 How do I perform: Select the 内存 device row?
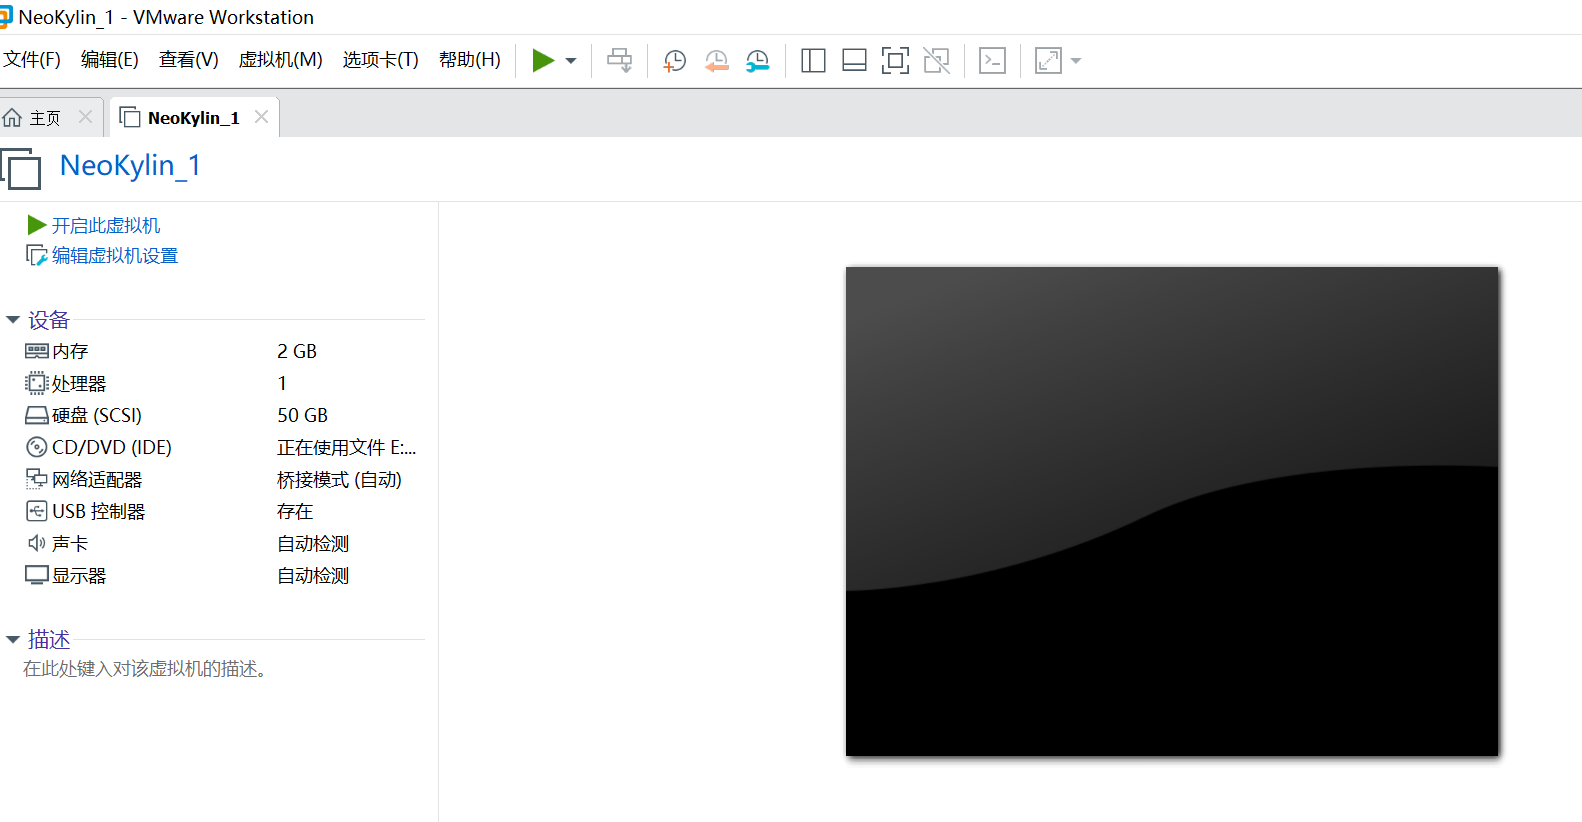click(220, 351)
